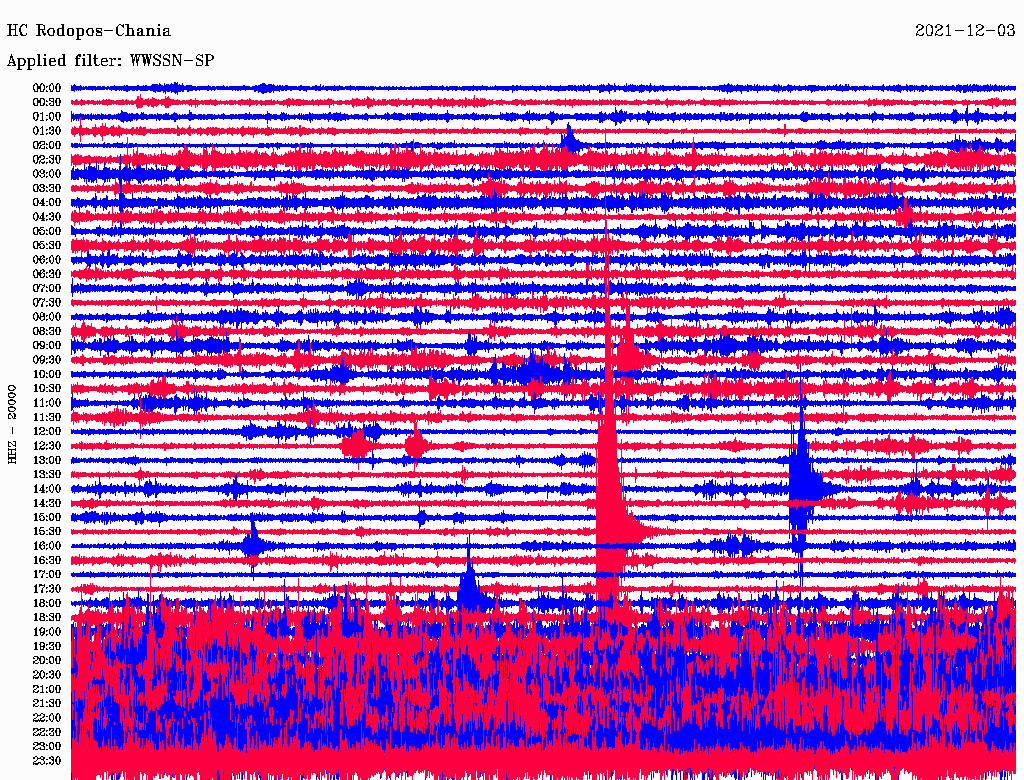Click the 00:30 time label
Viewport: 1024px width, 780px height.
[47, 102]
